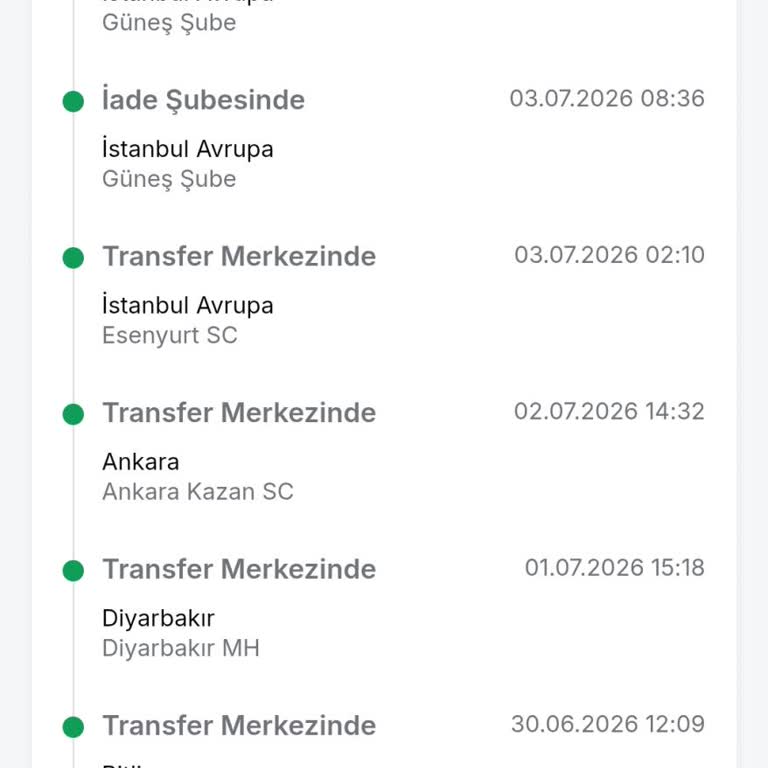Click green dot for Diyarbakır transfer entry
768x768 pixels.
point(73,571)
